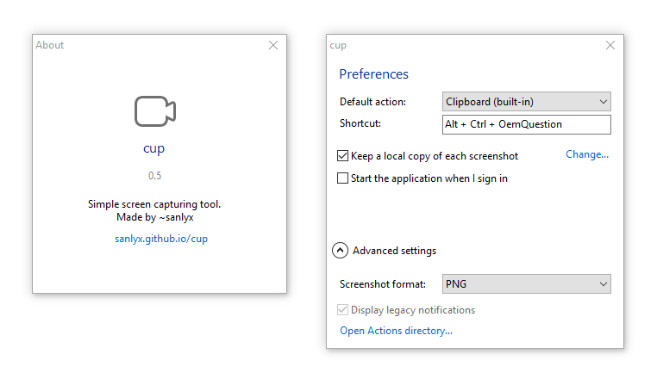Close the cup Preferences window

[610, 45]
